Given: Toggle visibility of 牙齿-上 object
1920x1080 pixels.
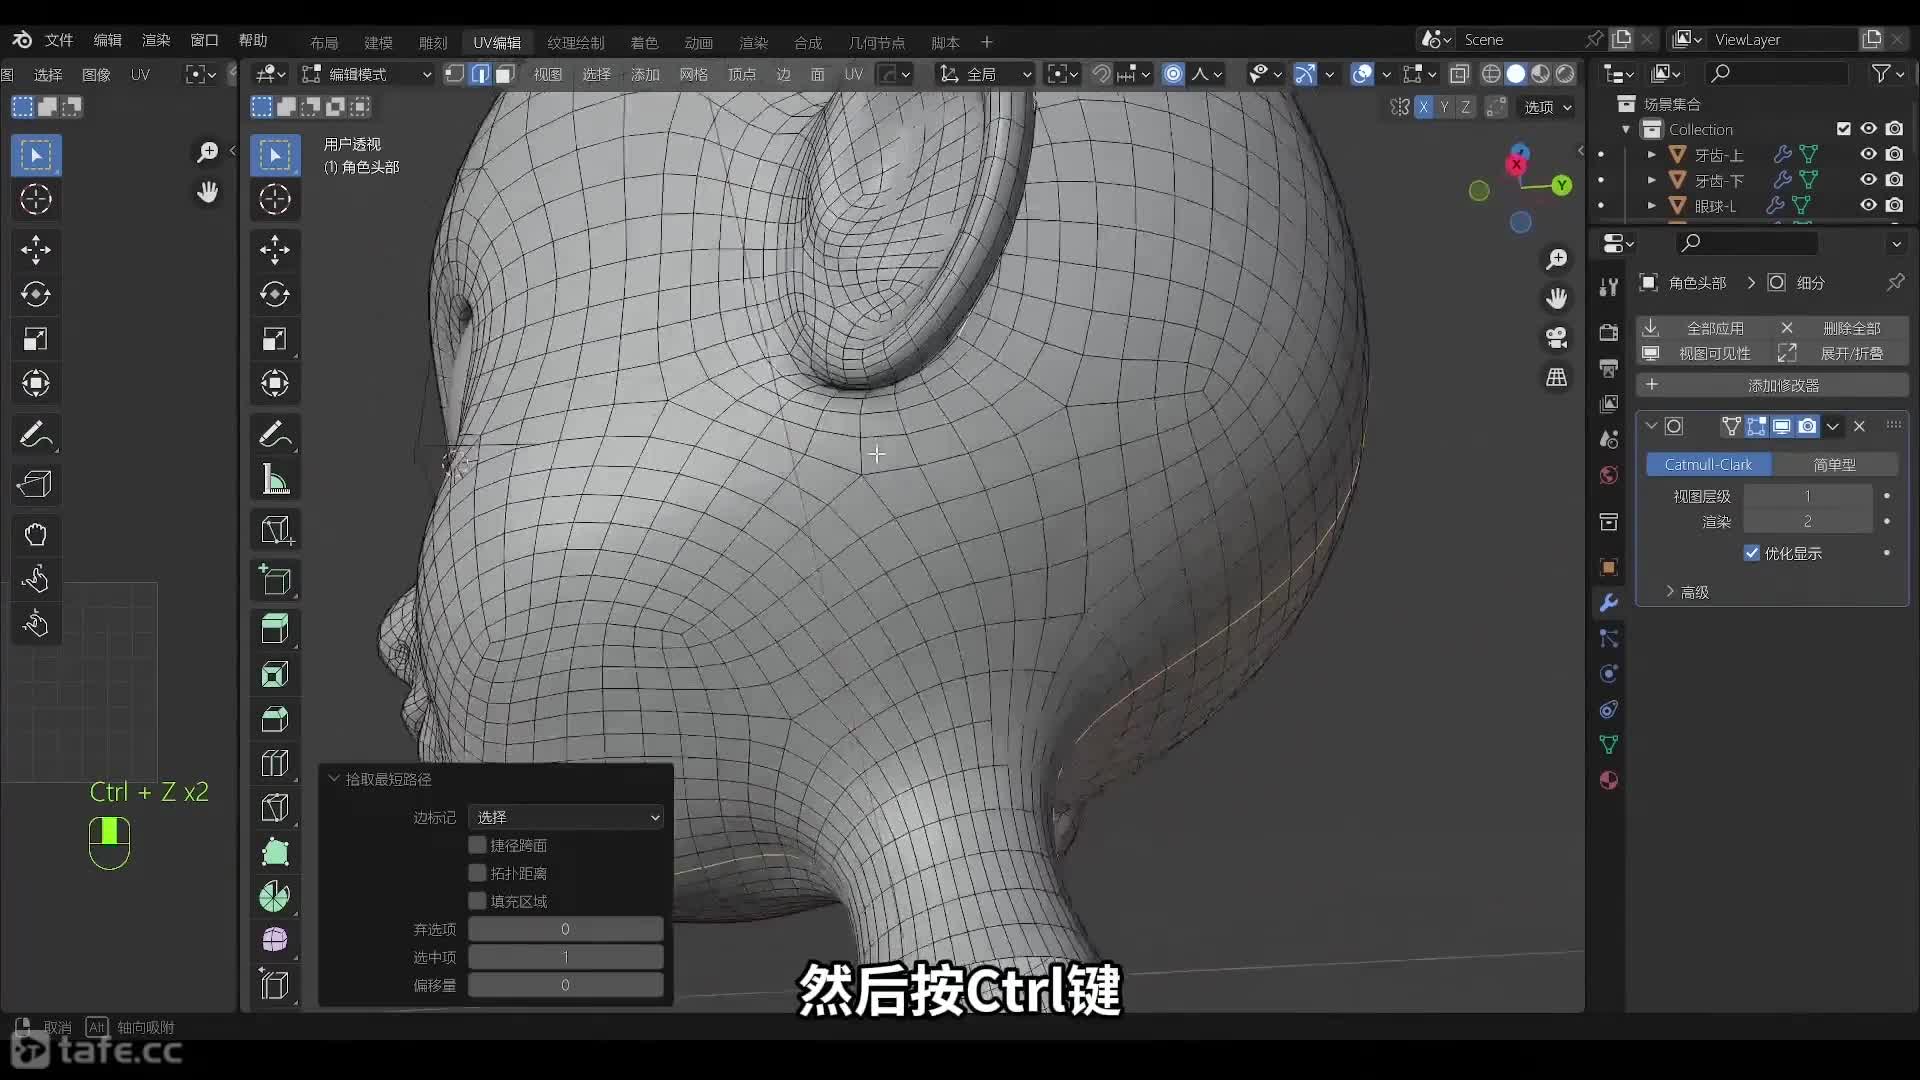Looking at the screenshot, I should pos(1868,154).
